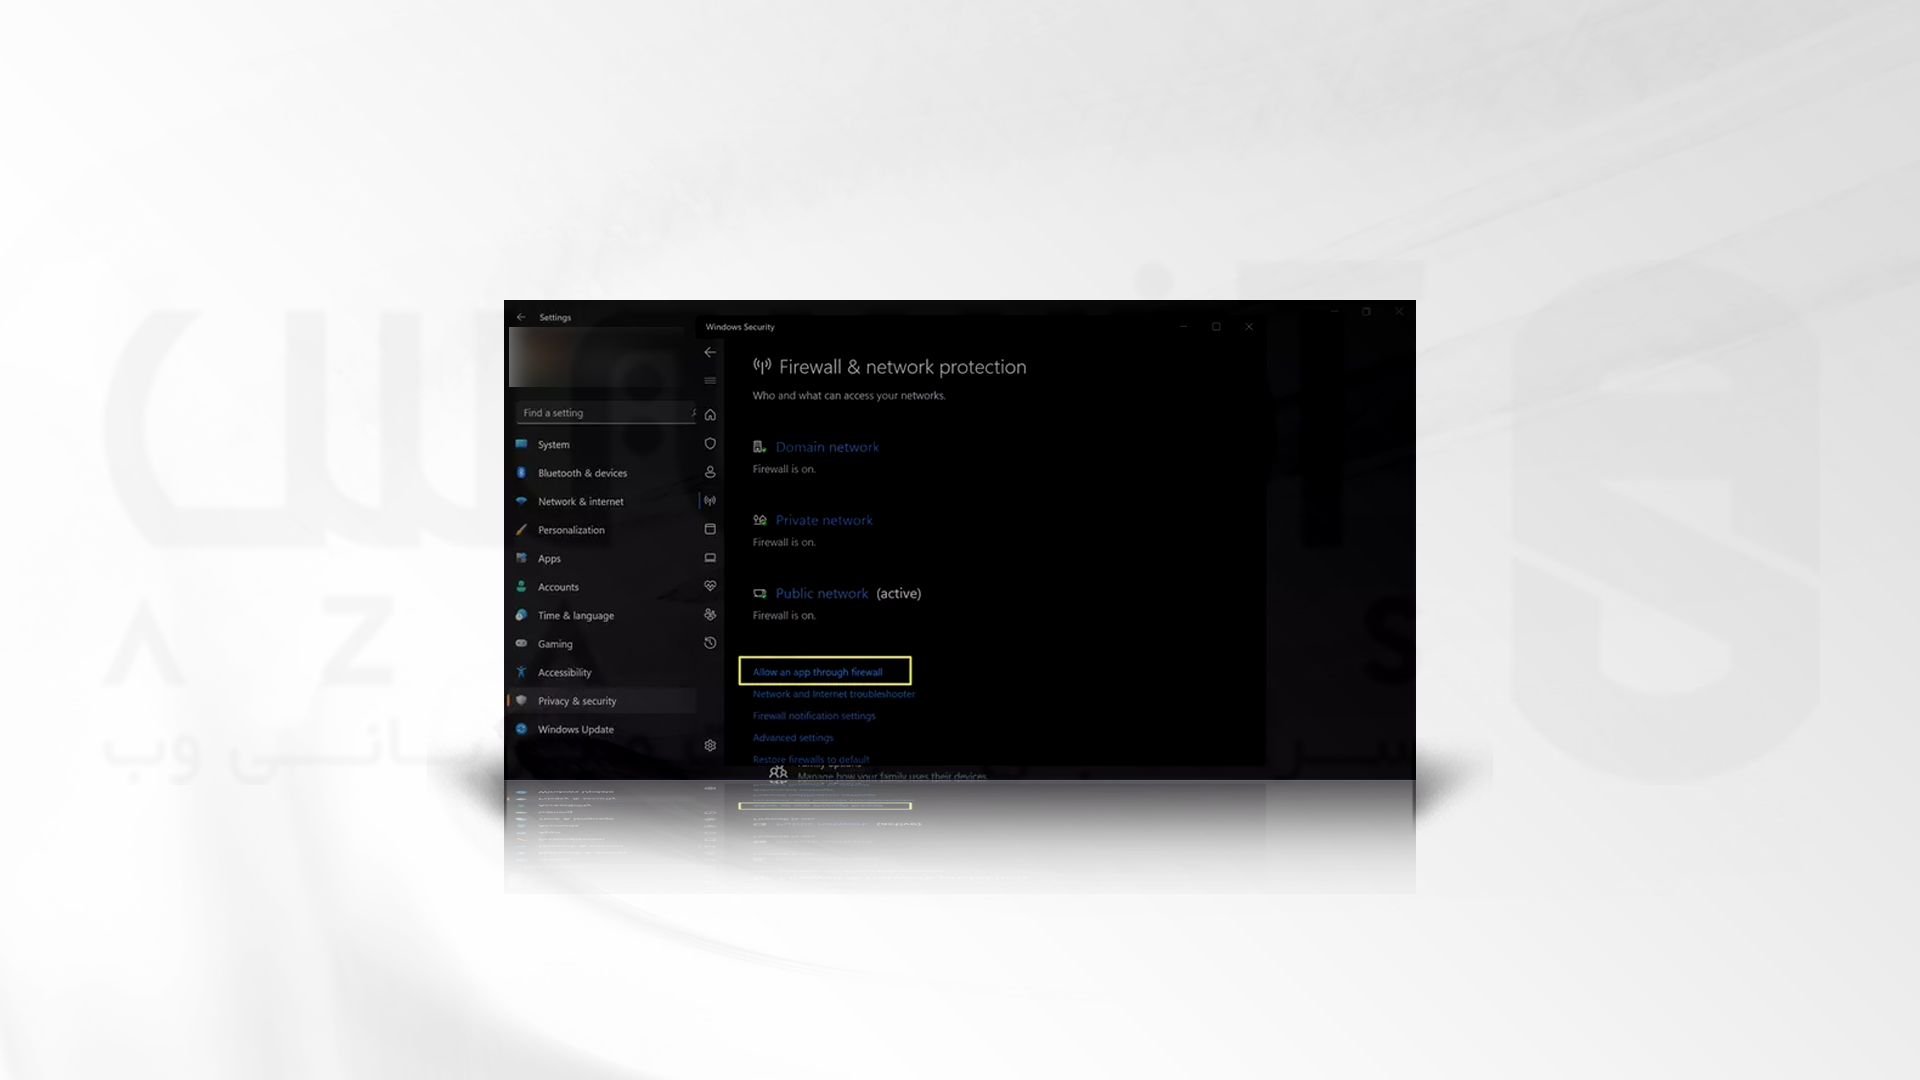This screenshot has width=1920, height=1080.
Task: Click the Windows Security home icon
Action: 711,415
